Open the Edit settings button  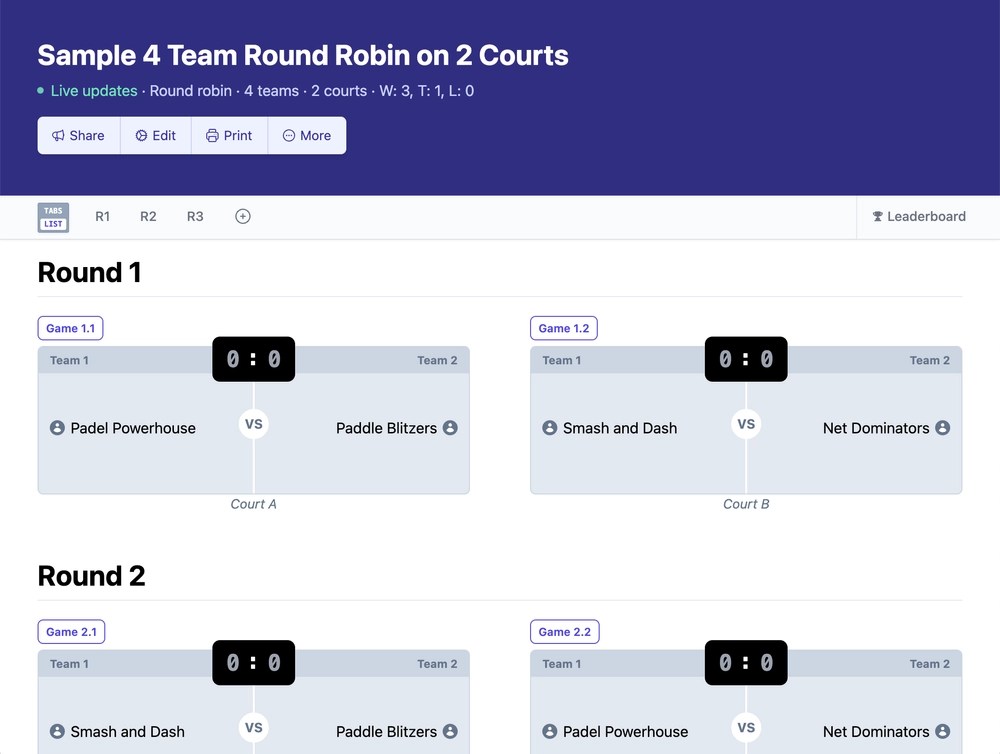(x=156, y=135)
